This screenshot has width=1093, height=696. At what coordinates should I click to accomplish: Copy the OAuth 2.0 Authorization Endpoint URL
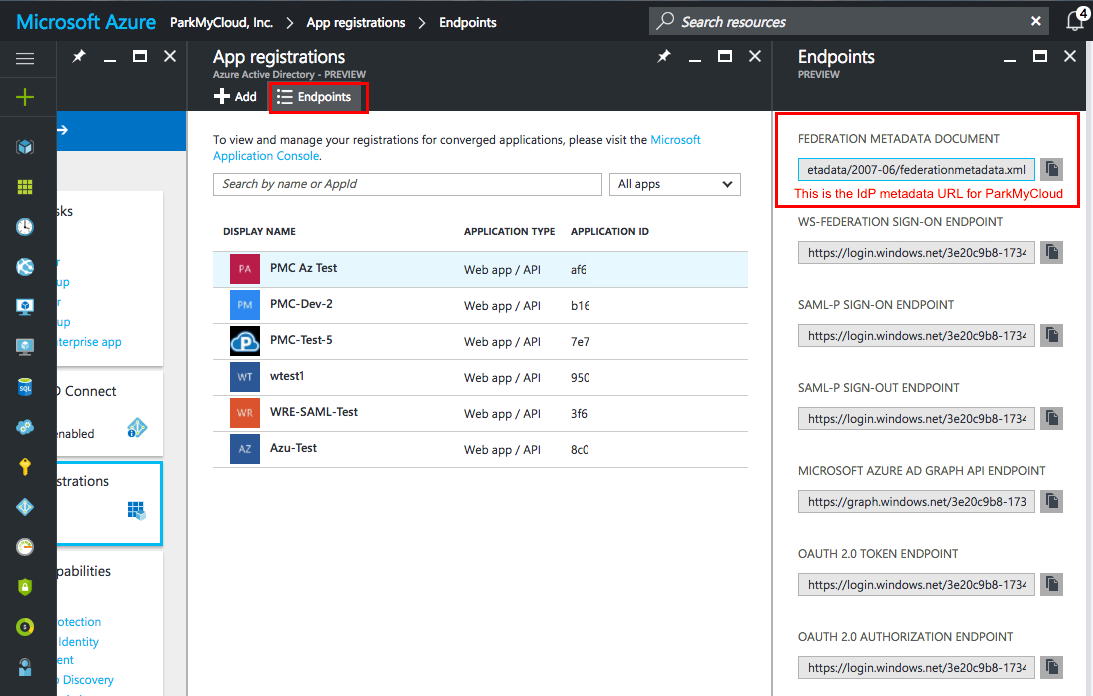1052,667
